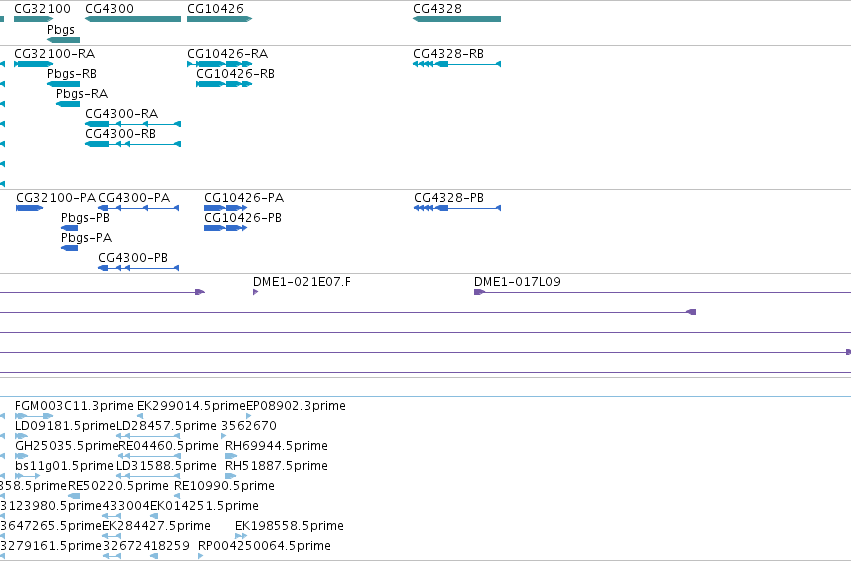Select protein CG10426-PB label

(x=243, y=218)
